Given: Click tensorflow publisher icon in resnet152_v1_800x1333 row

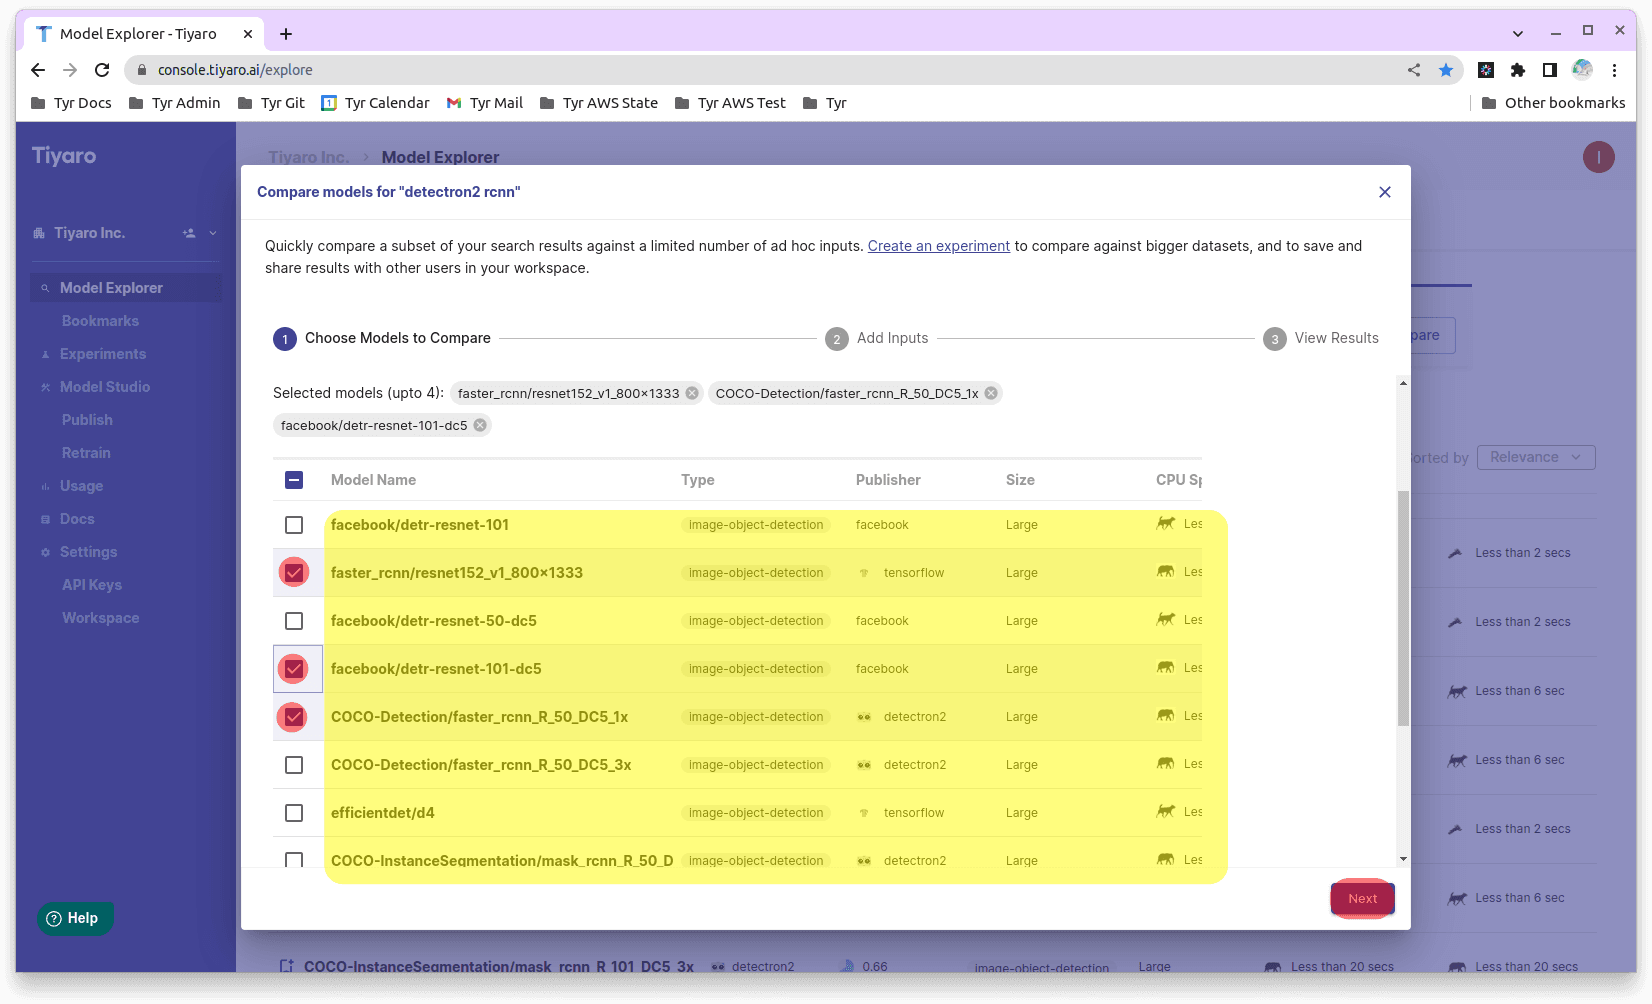Looking at the screenshot, I should [x=864, y=573].
